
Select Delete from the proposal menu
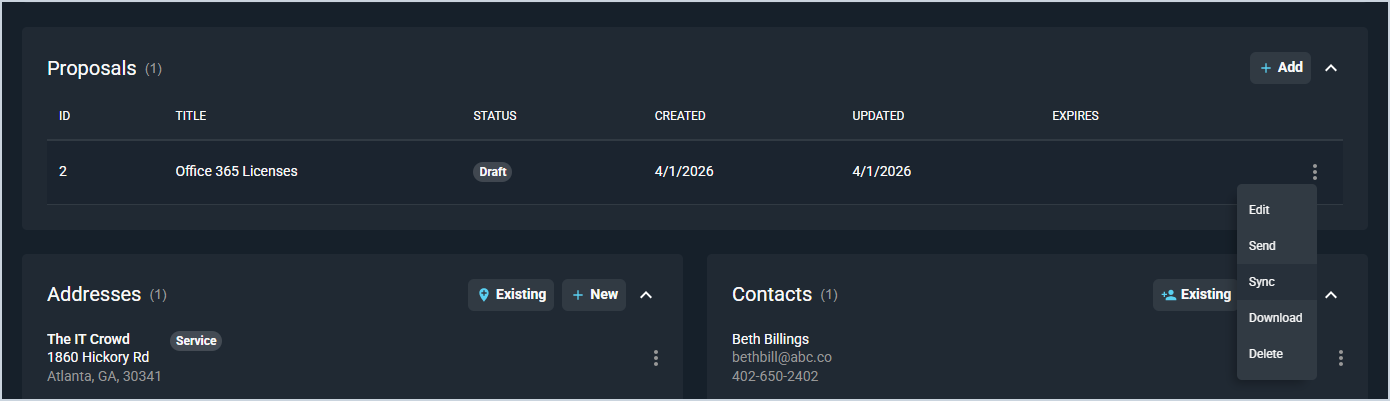(x=1266, y=354)
